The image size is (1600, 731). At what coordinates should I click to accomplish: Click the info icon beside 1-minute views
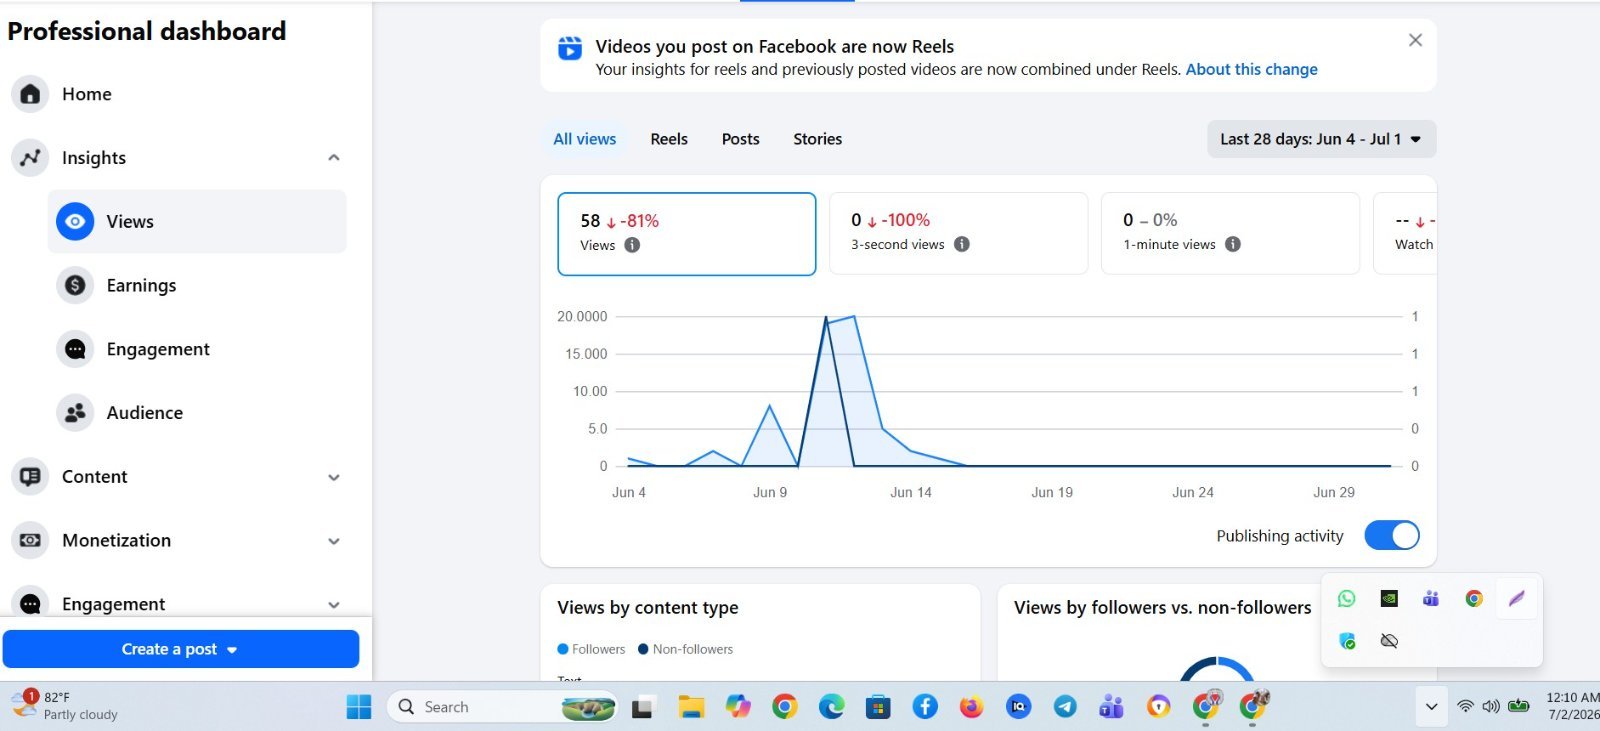1233,244
